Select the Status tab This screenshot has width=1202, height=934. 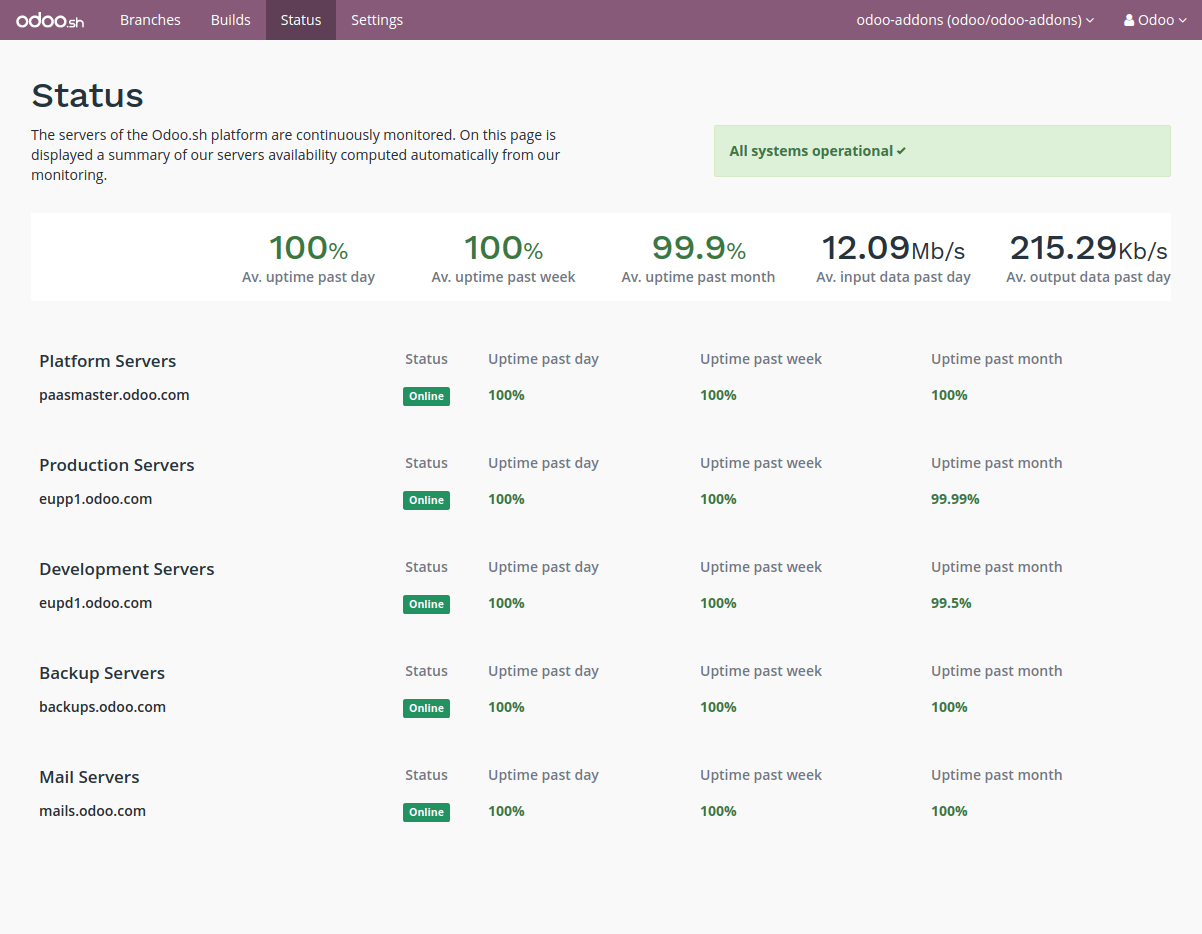301,20
